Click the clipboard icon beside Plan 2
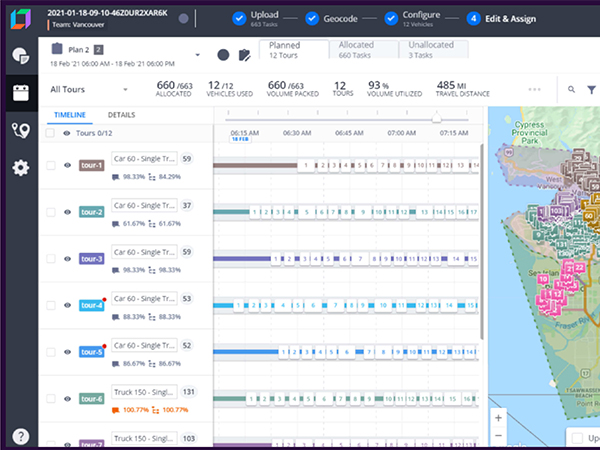 (57, 49)
